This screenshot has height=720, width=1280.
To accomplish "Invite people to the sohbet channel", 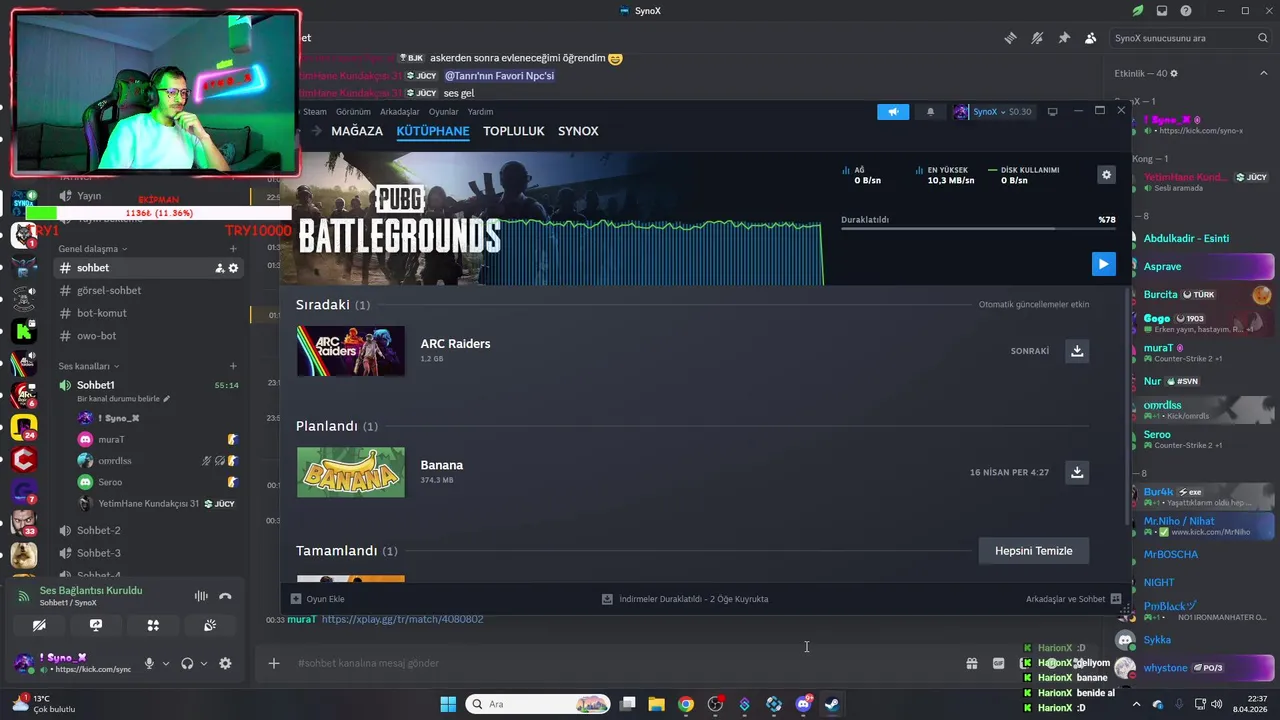I will coord(219,268).
